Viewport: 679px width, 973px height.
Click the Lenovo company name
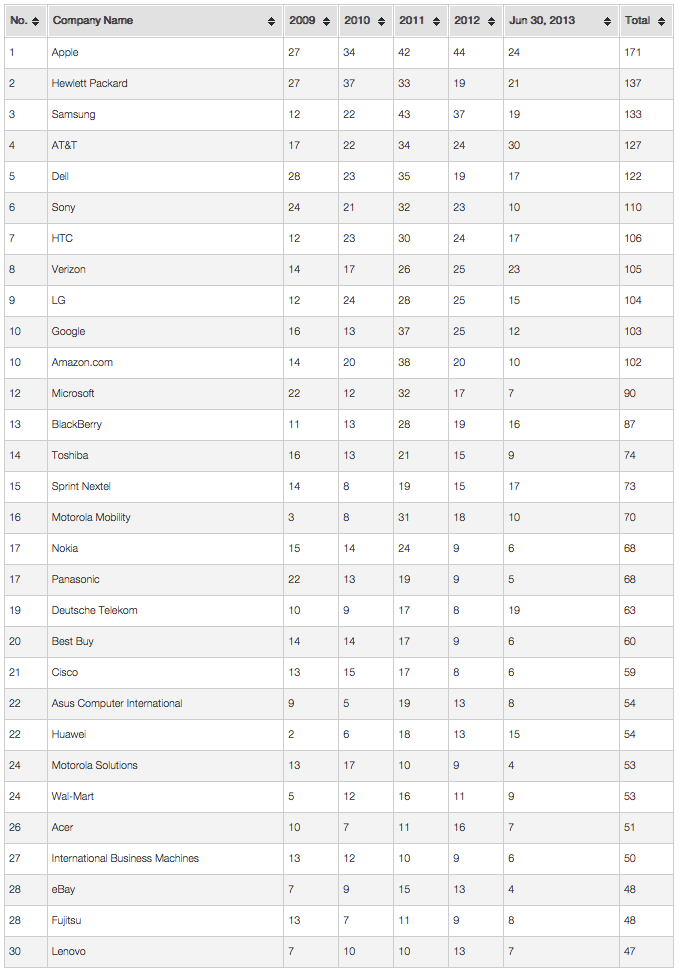pos(68,951)
